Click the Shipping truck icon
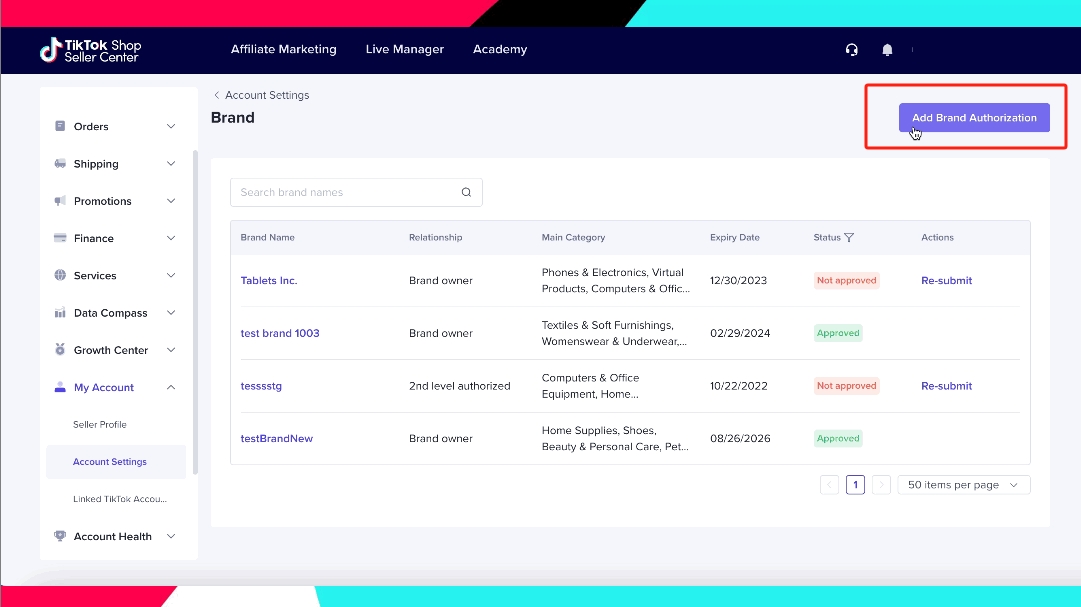1081x607 pixels. click(60, 163)
